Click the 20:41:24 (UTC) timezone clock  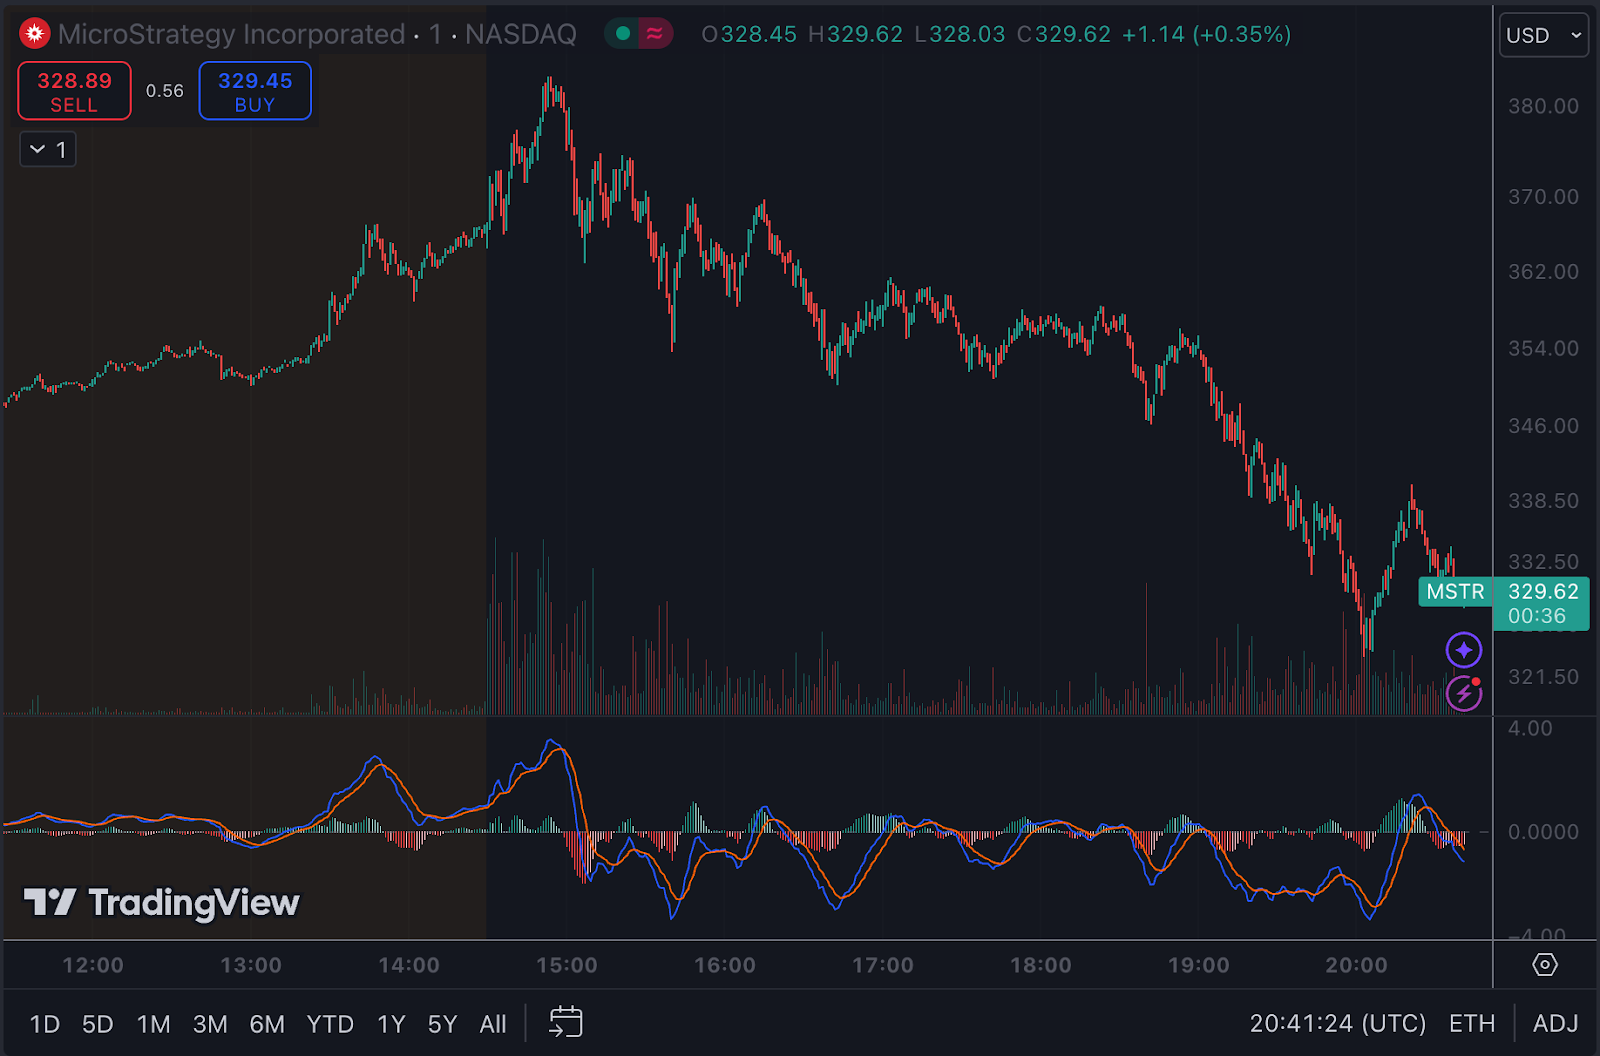click(1338, 1024)
